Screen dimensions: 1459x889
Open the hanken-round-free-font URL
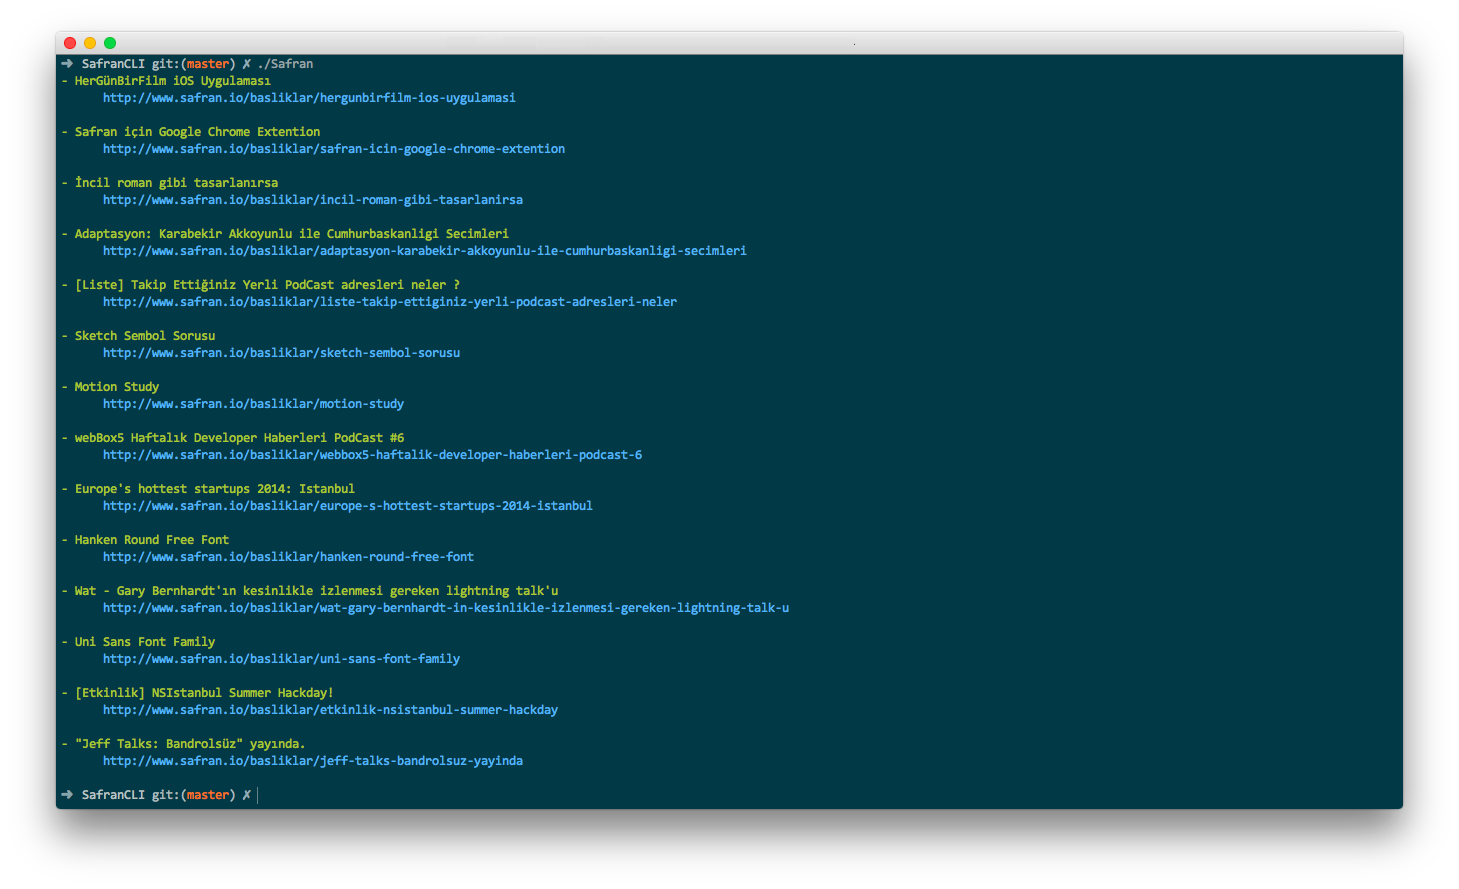pyautogui.click(x=289, y=557)
